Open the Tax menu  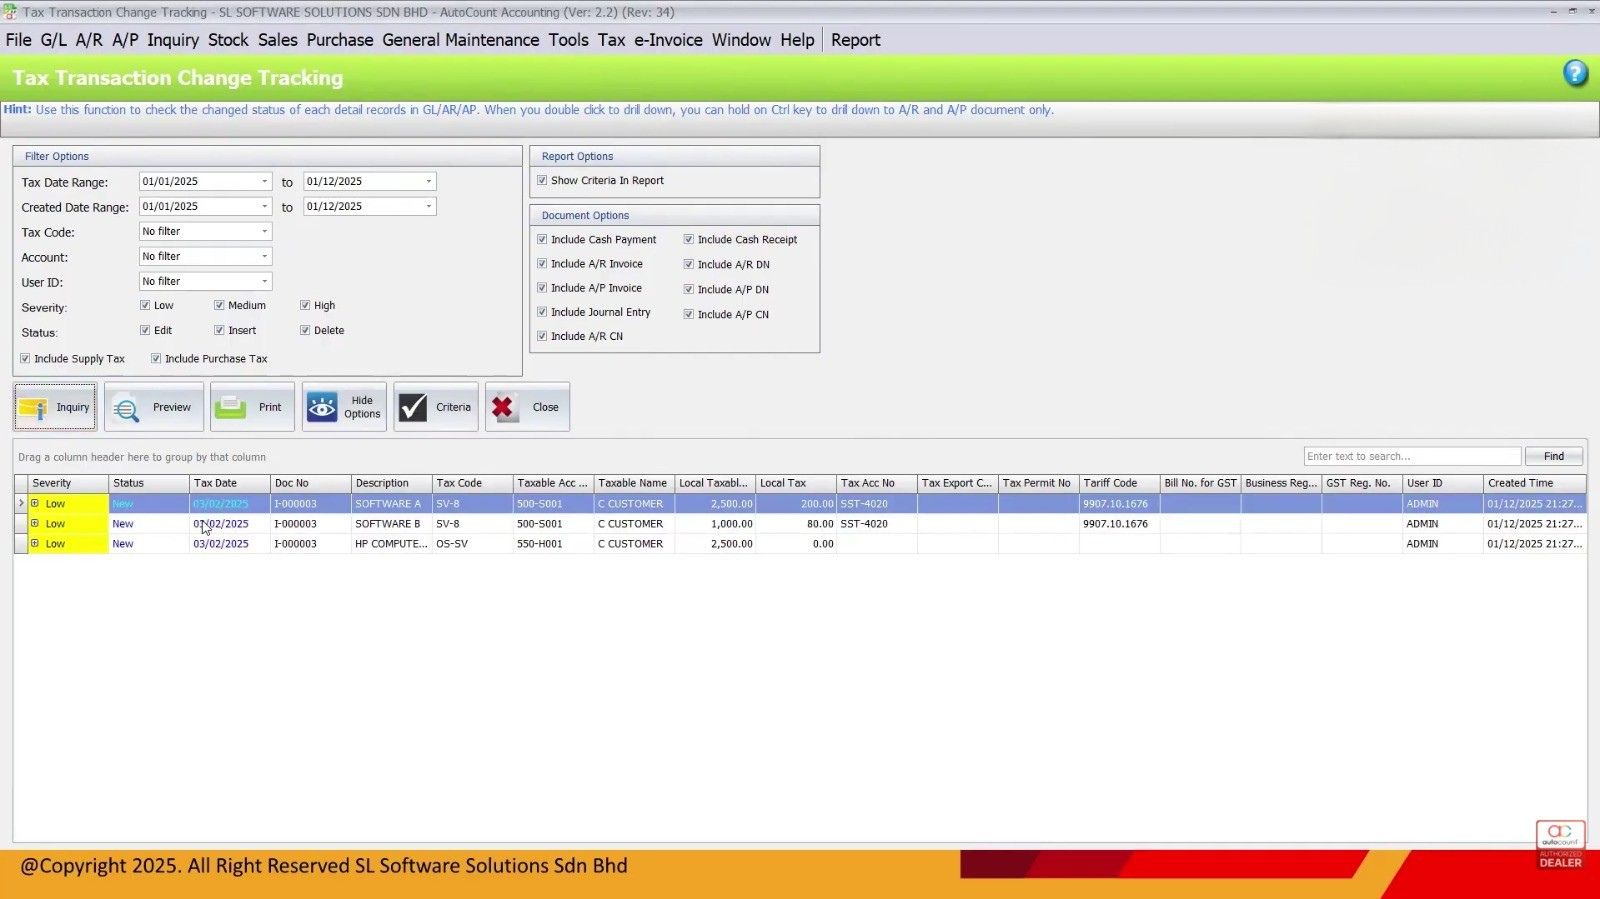coord(612,40)
